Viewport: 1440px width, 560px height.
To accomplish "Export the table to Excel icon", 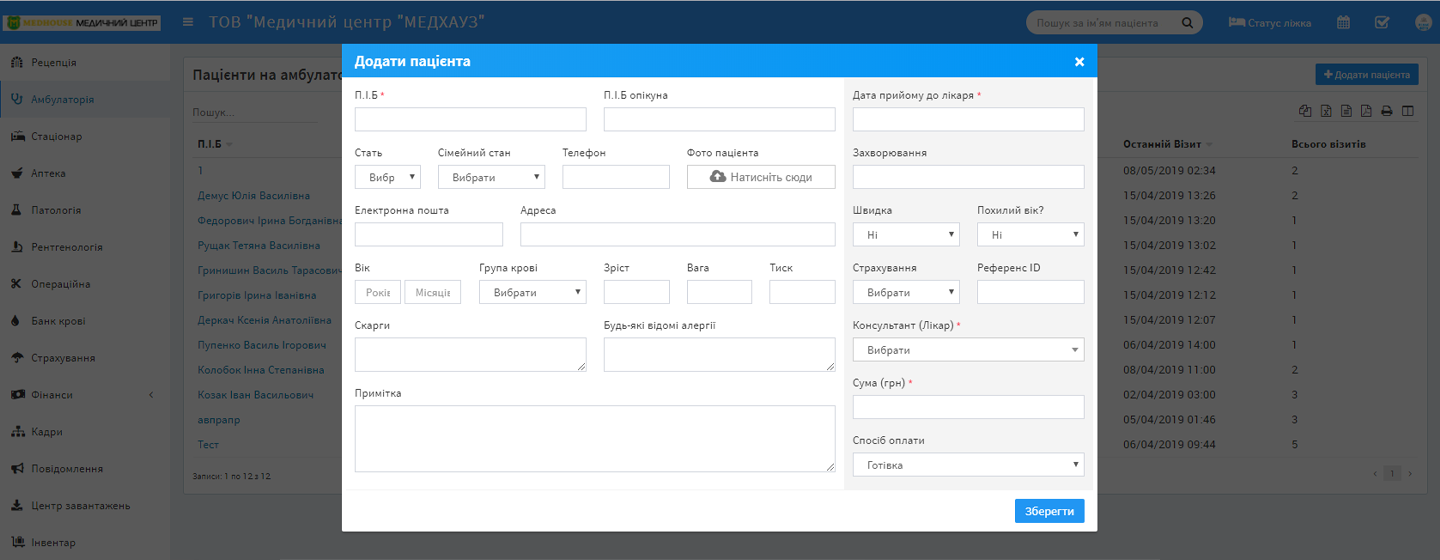I will [1326, 112].
